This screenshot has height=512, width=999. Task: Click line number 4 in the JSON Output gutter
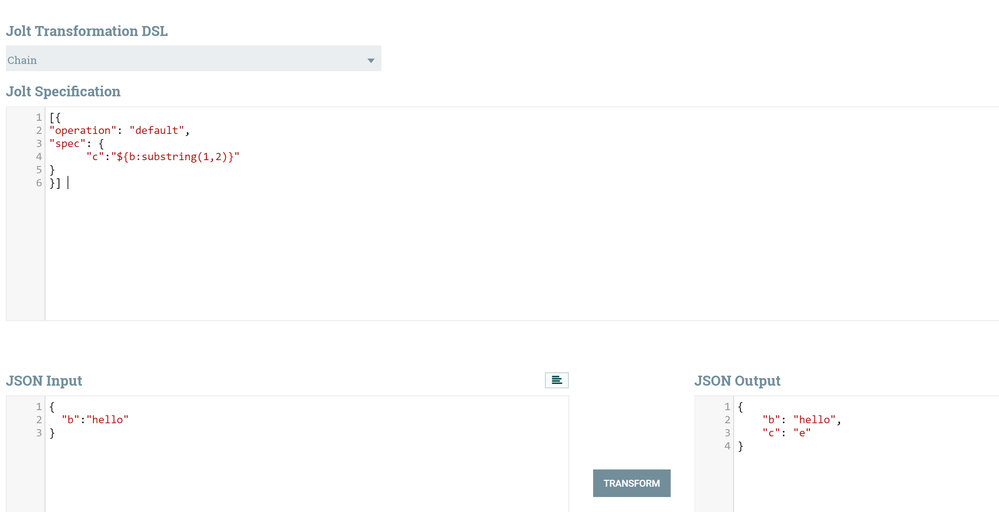[727, 446]
